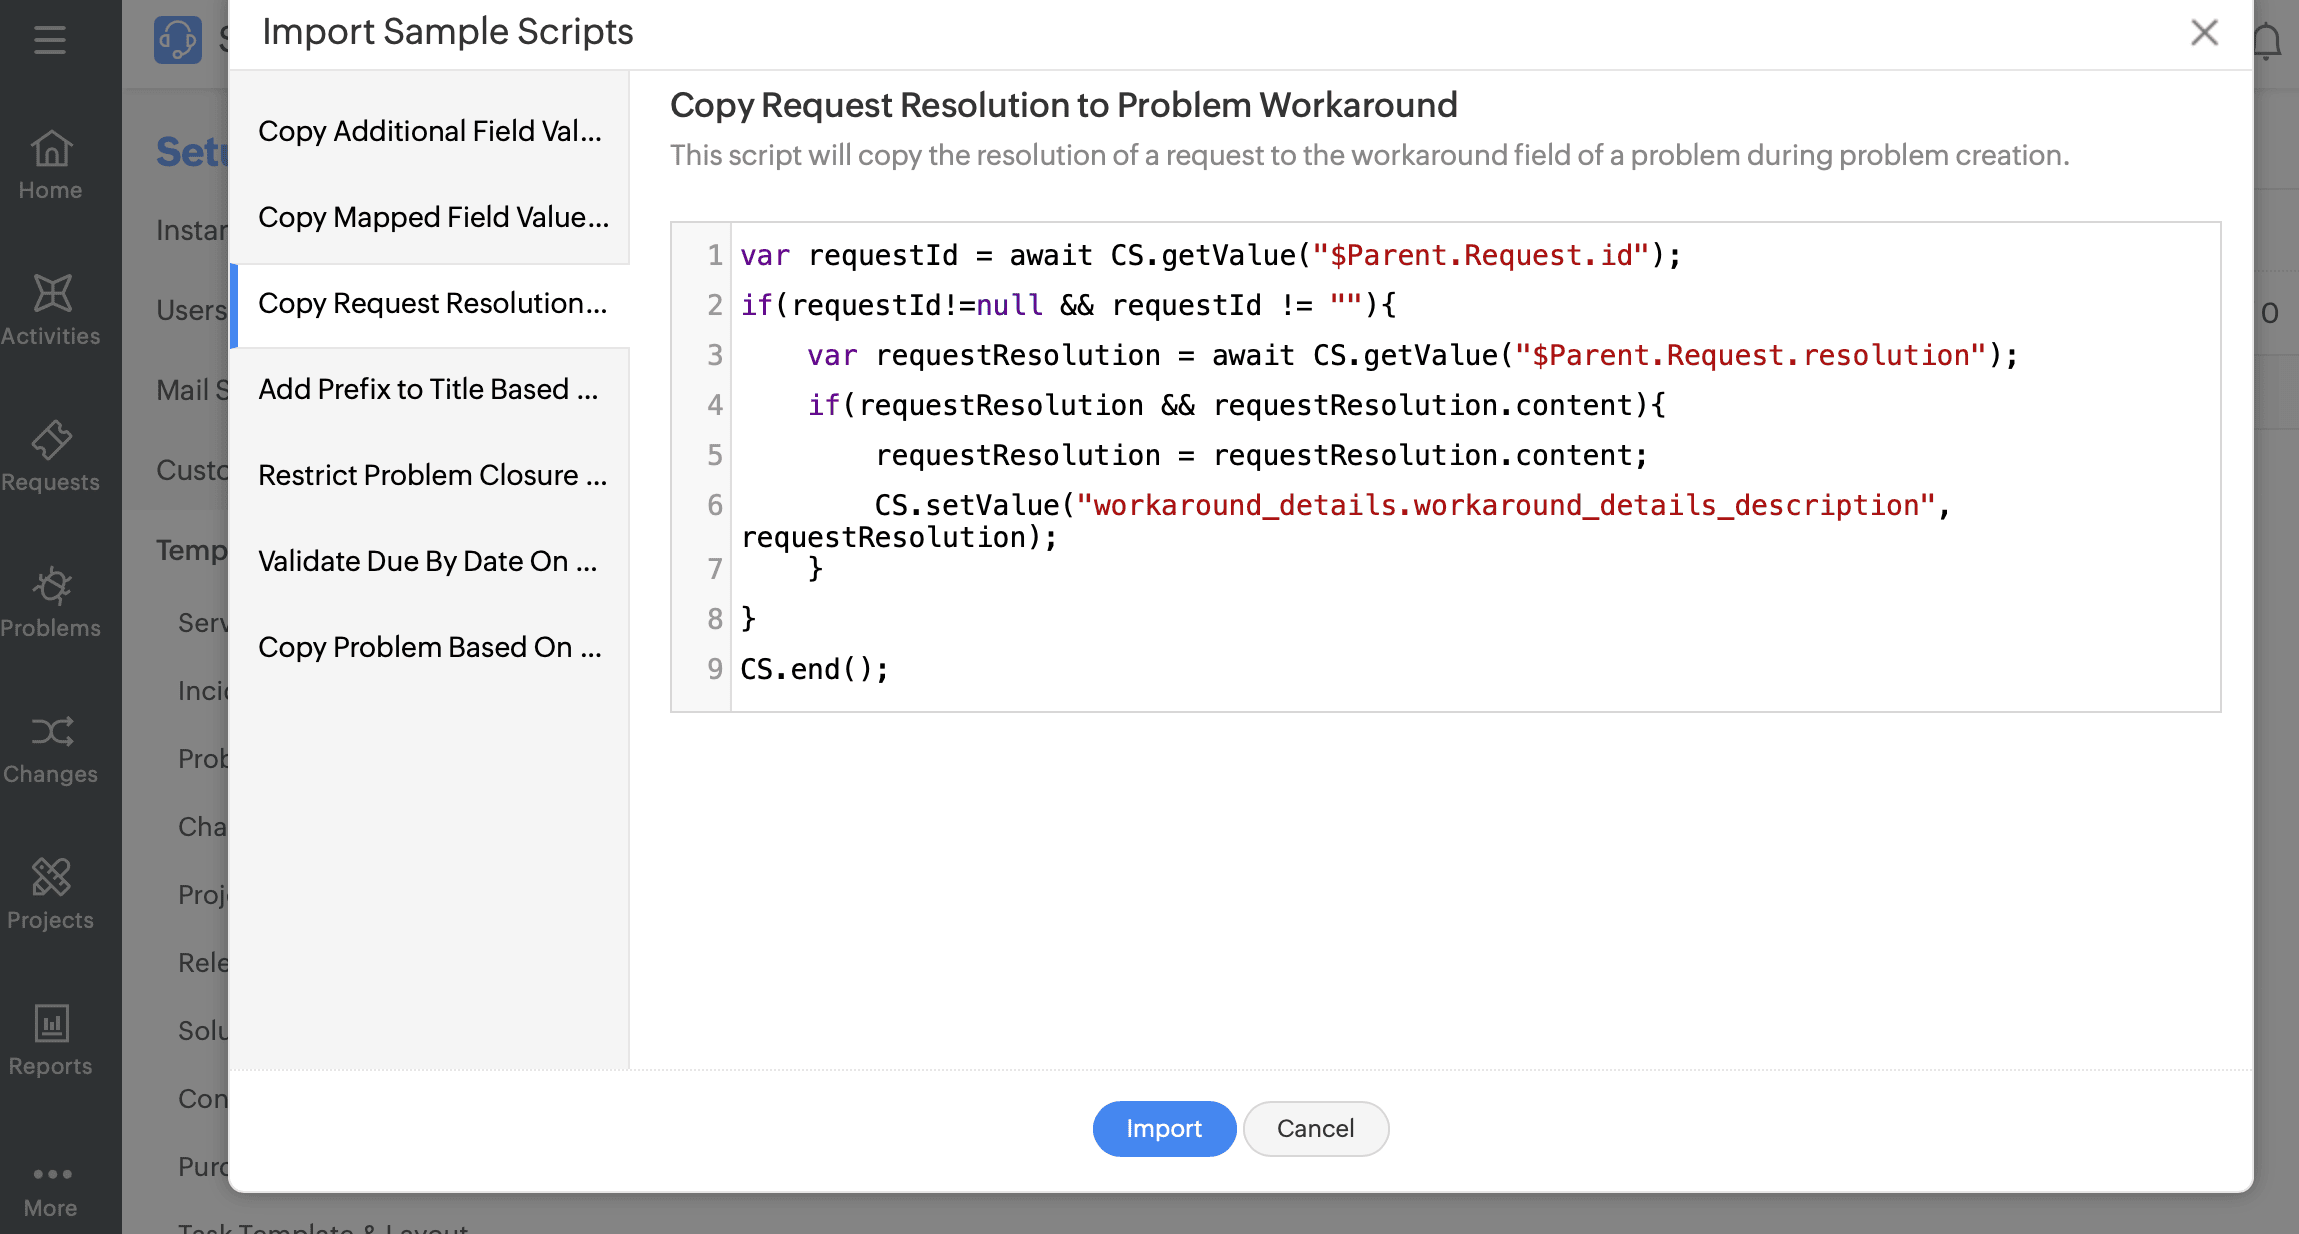
Task: Open the Projects module icon
Action: click(50, 892)
